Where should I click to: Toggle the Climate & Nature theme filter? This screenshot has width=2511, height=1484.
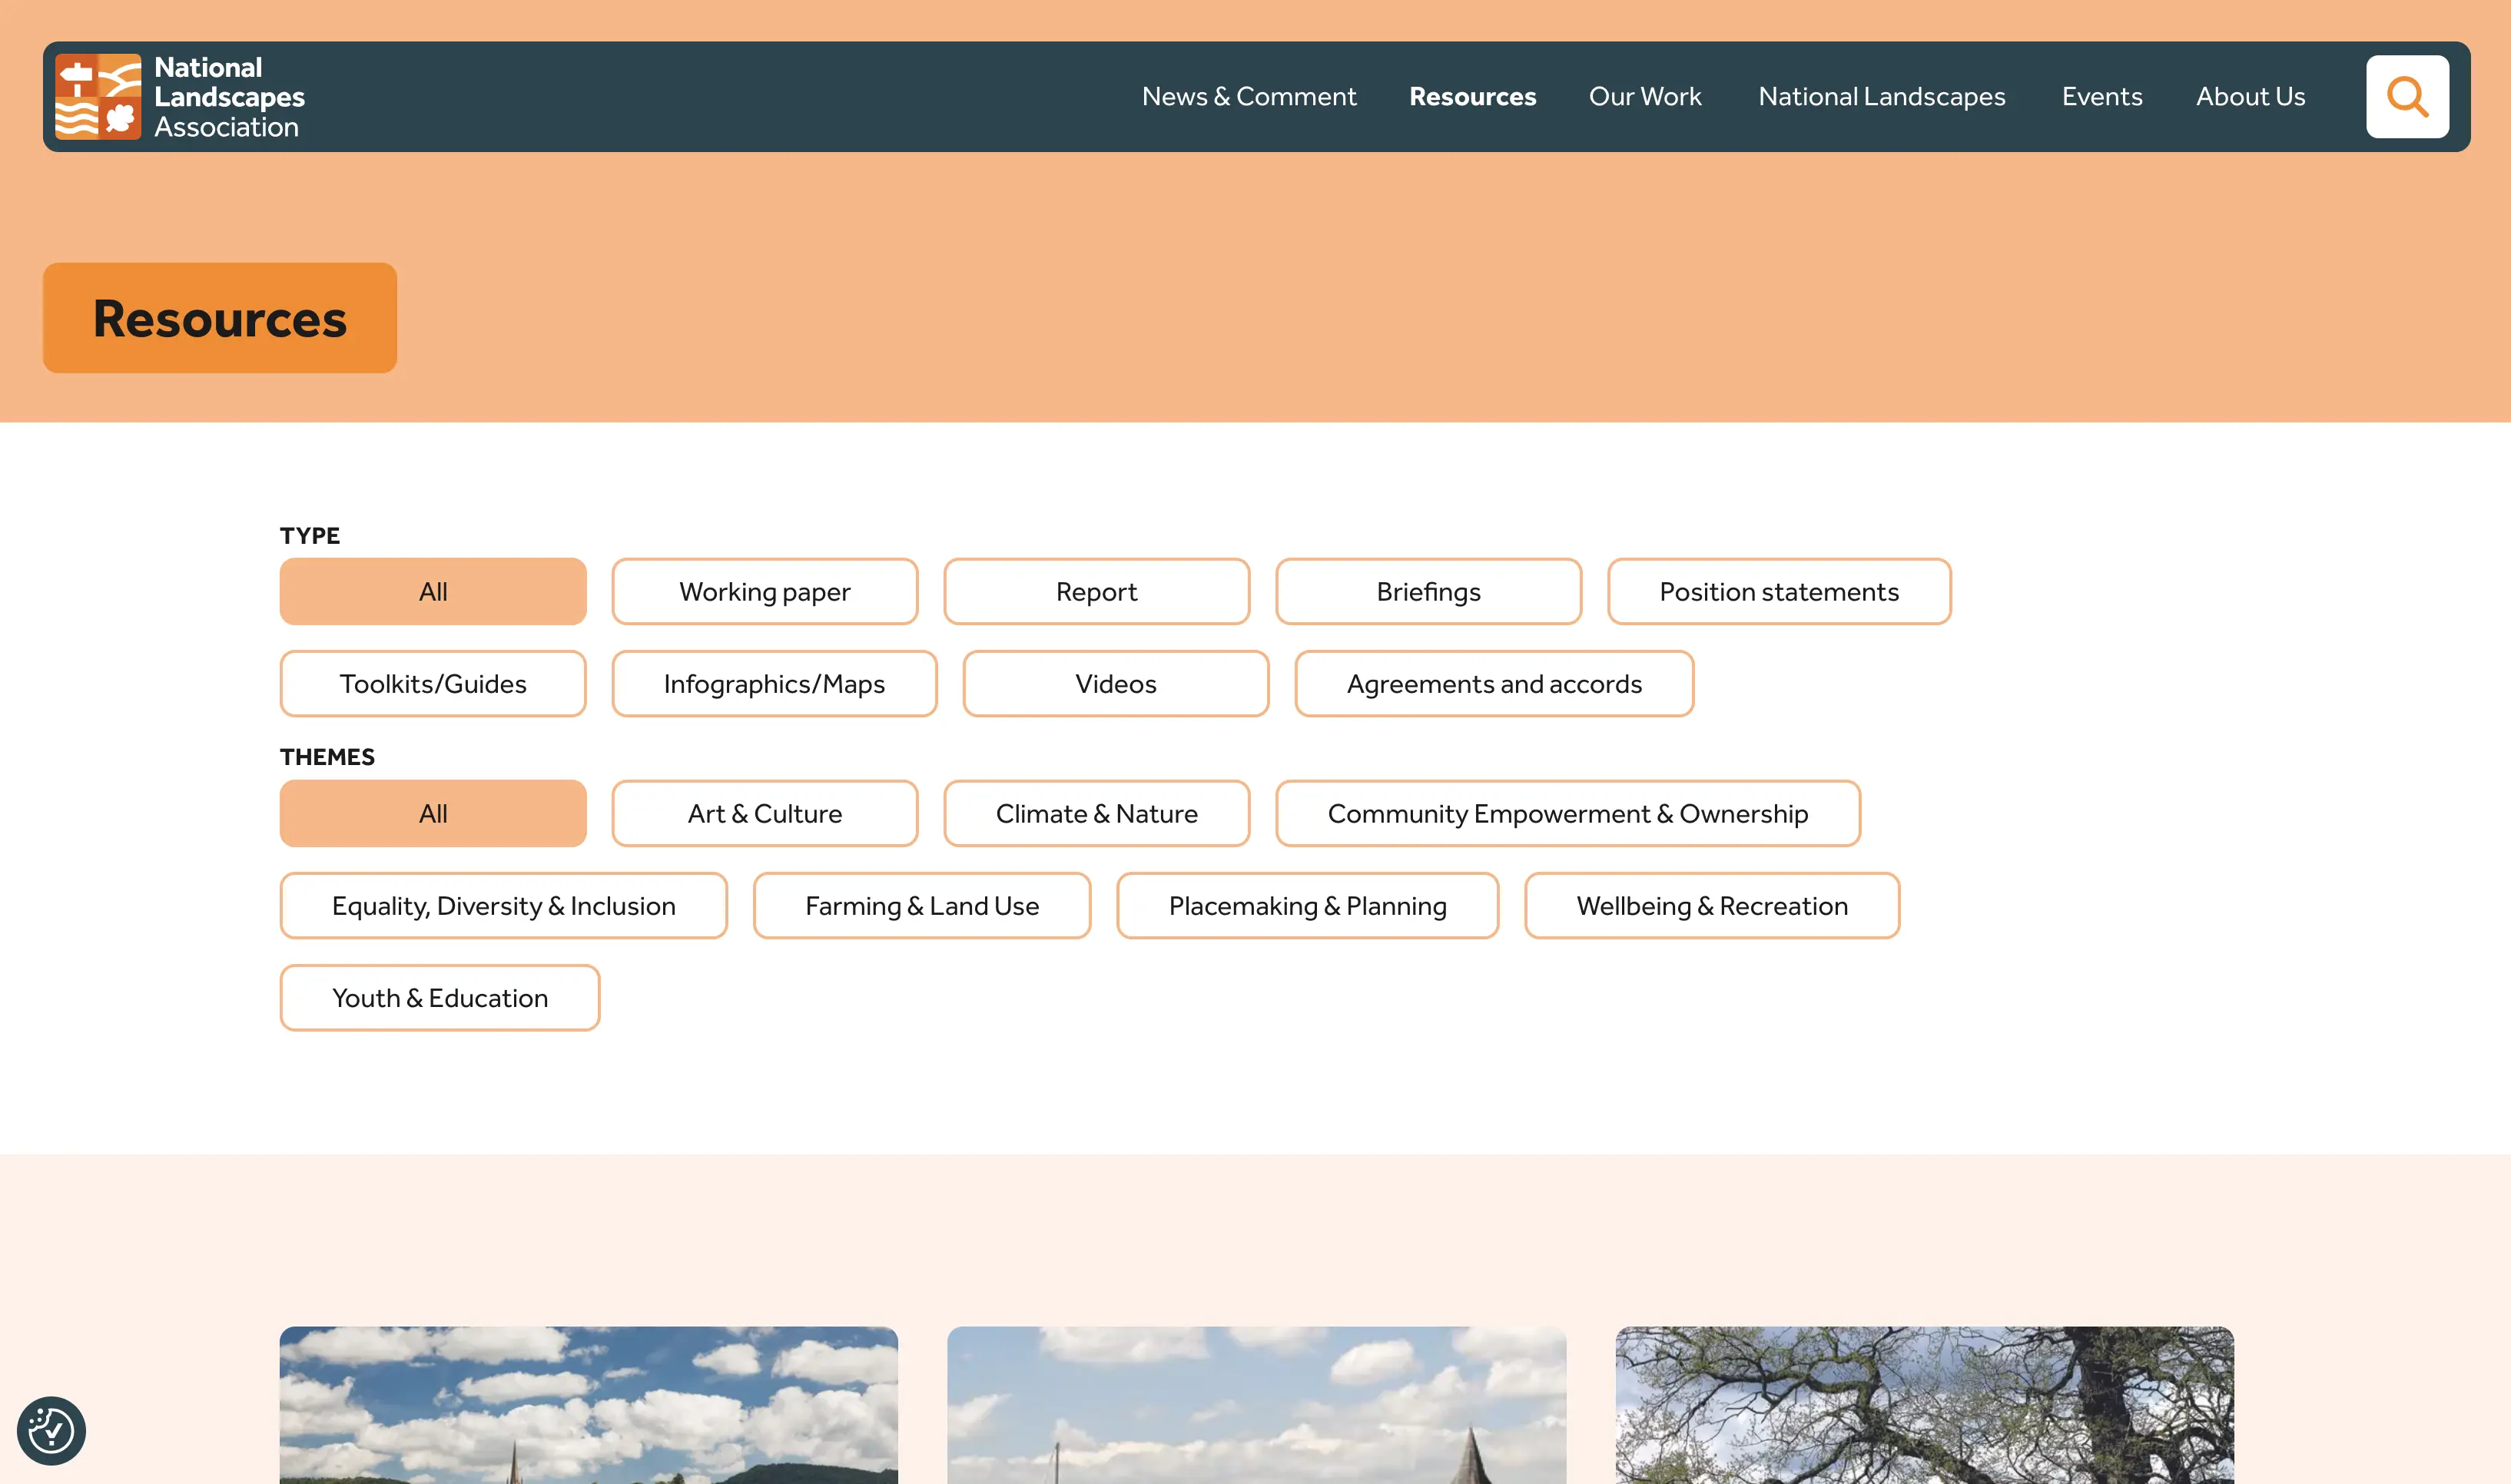tap(1096, 814)
